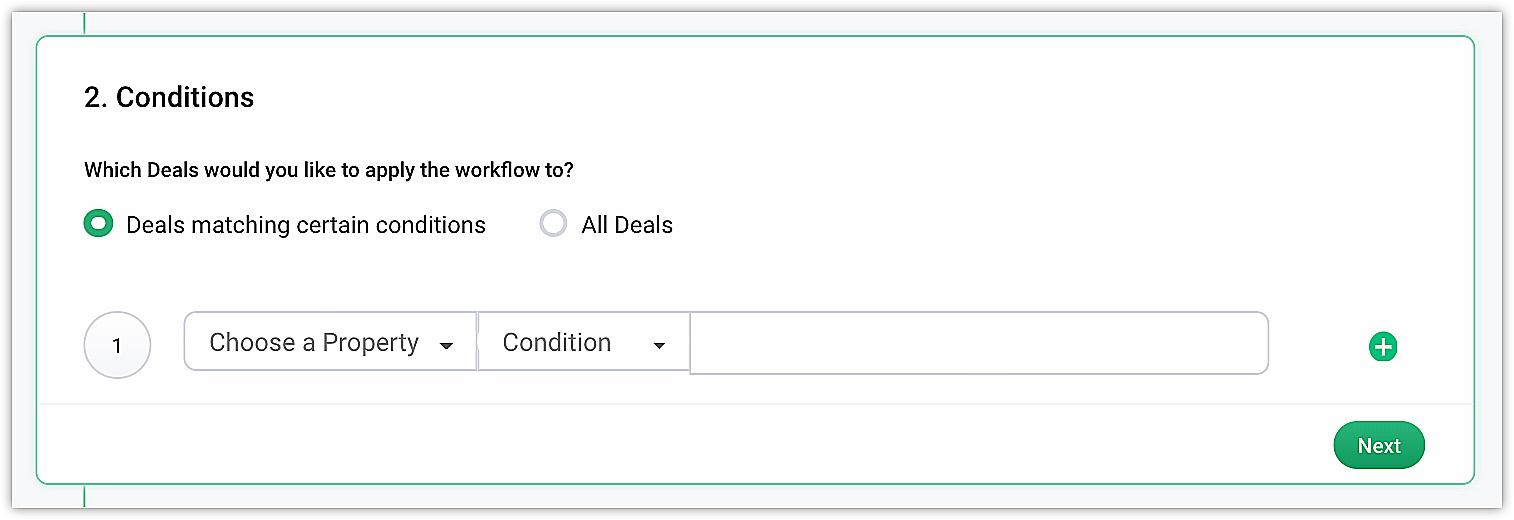Viewport: 1514px width, 520px height.
Task: Click the right end of the value field
Action: (x=1240, y=343)
